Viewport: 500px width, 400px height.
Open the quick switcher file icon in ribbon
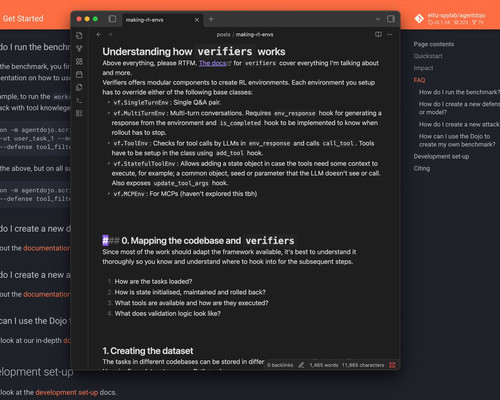79,35
